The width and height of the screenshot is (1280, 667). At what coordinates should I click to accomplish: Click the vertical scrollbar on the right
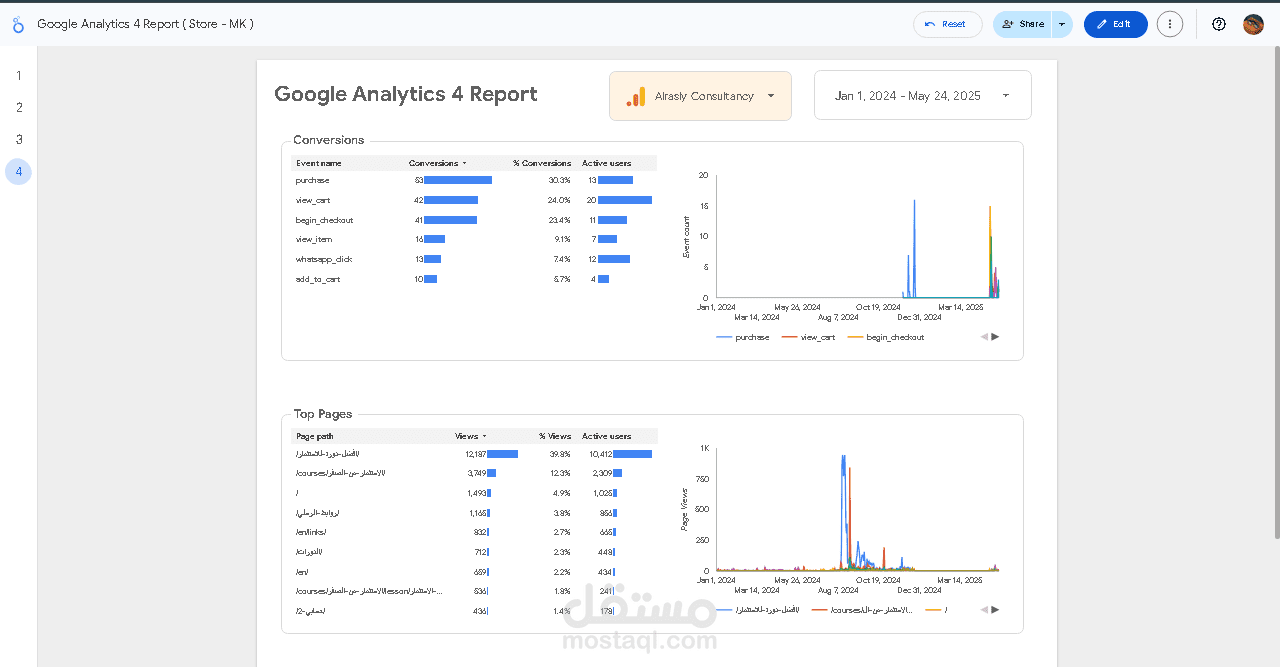(x=1275, y=300)
